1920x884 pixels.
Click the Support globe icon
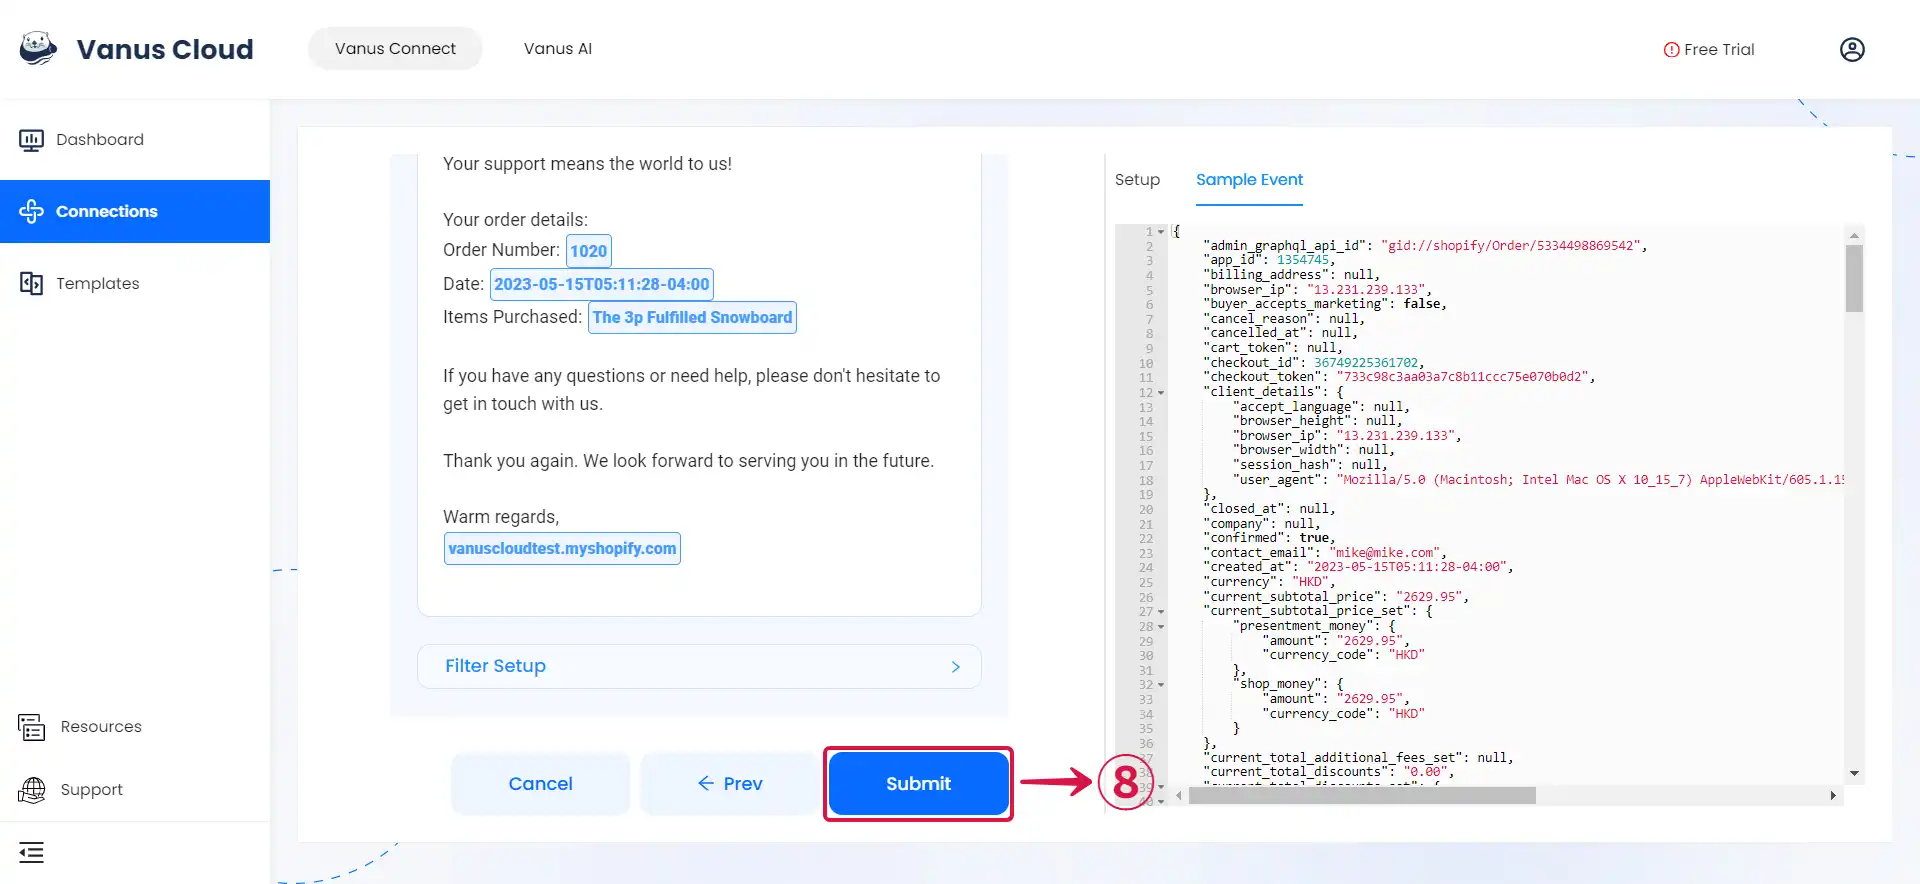click(31, 790)
